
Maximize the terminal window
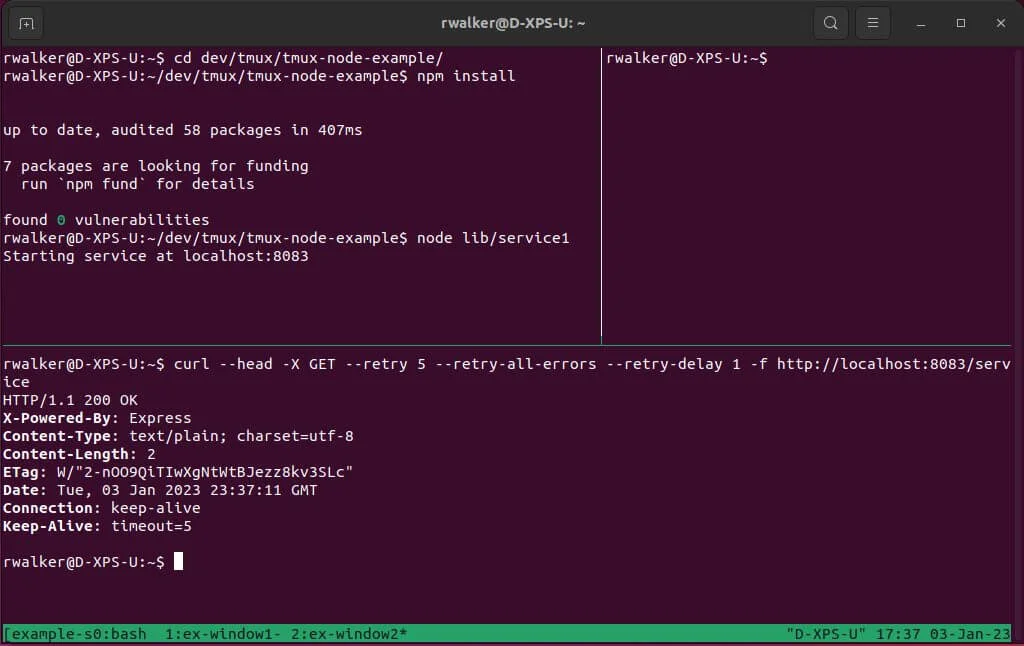coord(961,23)
